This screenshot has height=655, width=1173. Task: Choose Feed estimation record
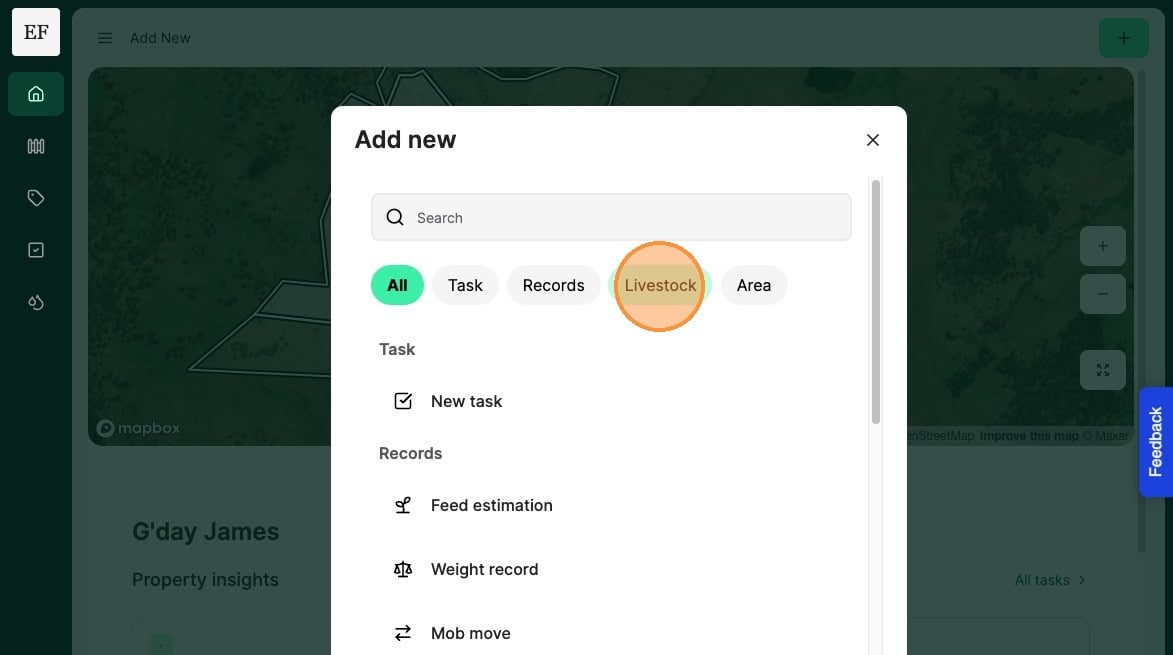611,505
